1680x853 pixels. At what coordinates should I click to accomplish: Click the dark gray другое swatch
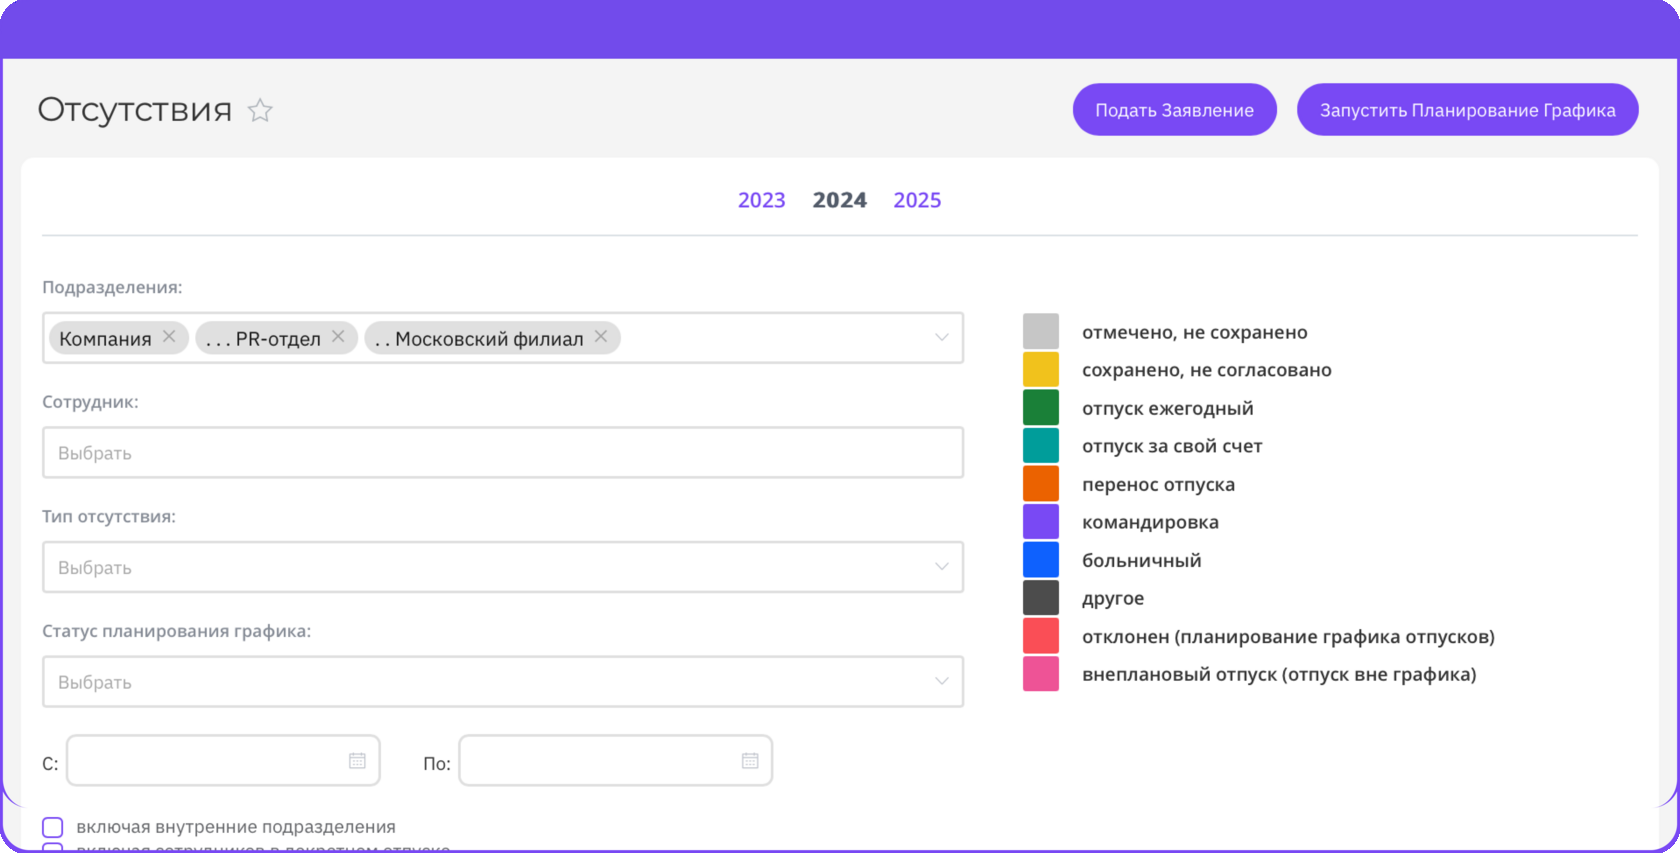point(1041,597)
